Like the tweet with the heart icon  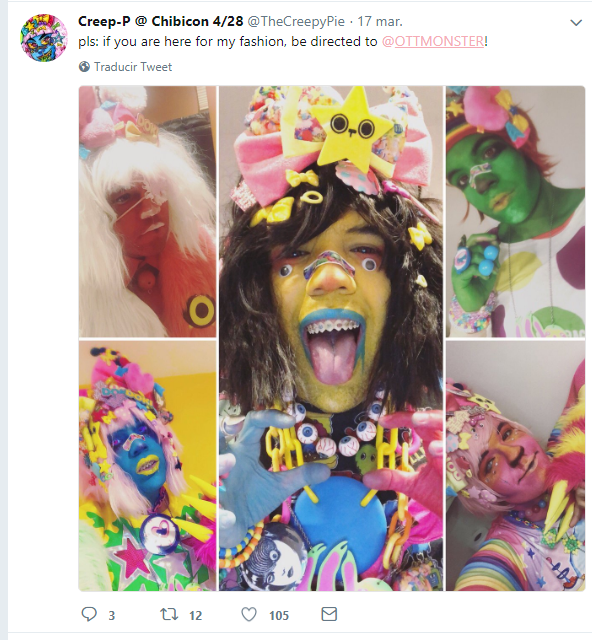[x=249, y=614]
